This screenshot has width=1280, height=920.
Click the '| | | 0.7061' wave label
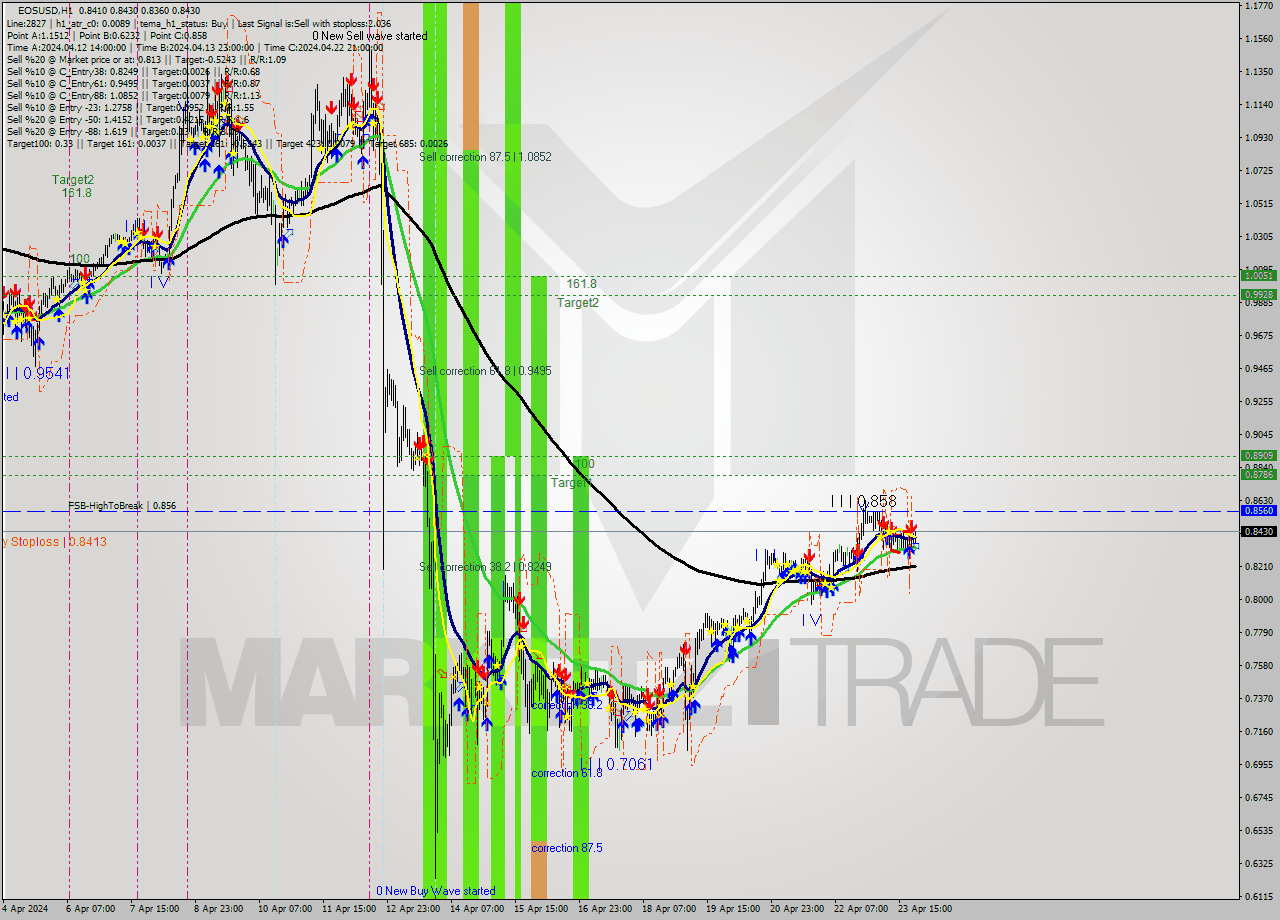point(621,765)
